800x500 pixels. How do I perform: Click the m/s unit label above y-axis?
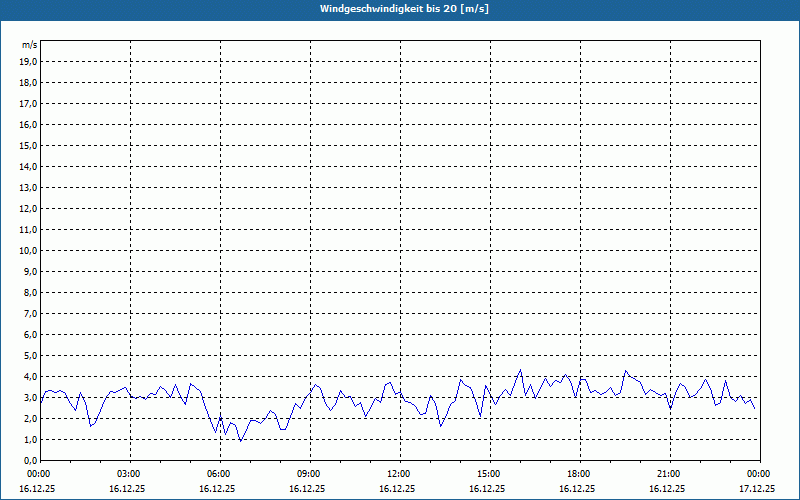[30, 45]
